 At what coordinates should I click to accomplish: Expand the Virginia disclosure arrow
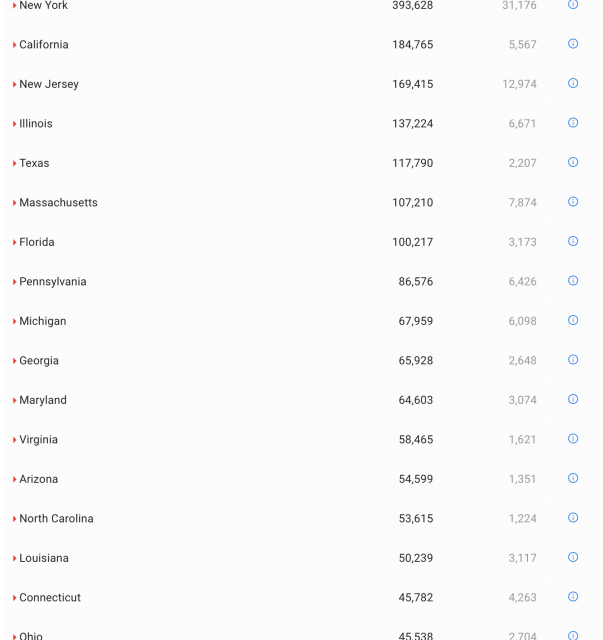click(14, 440)
